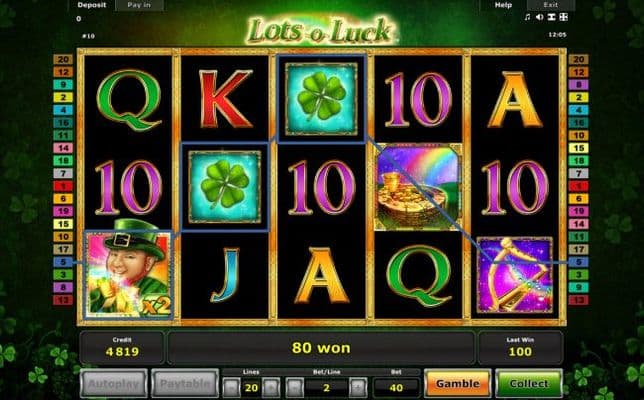Toggle the music note sound icon
The image size is (644, 400).
coord(527,17)
